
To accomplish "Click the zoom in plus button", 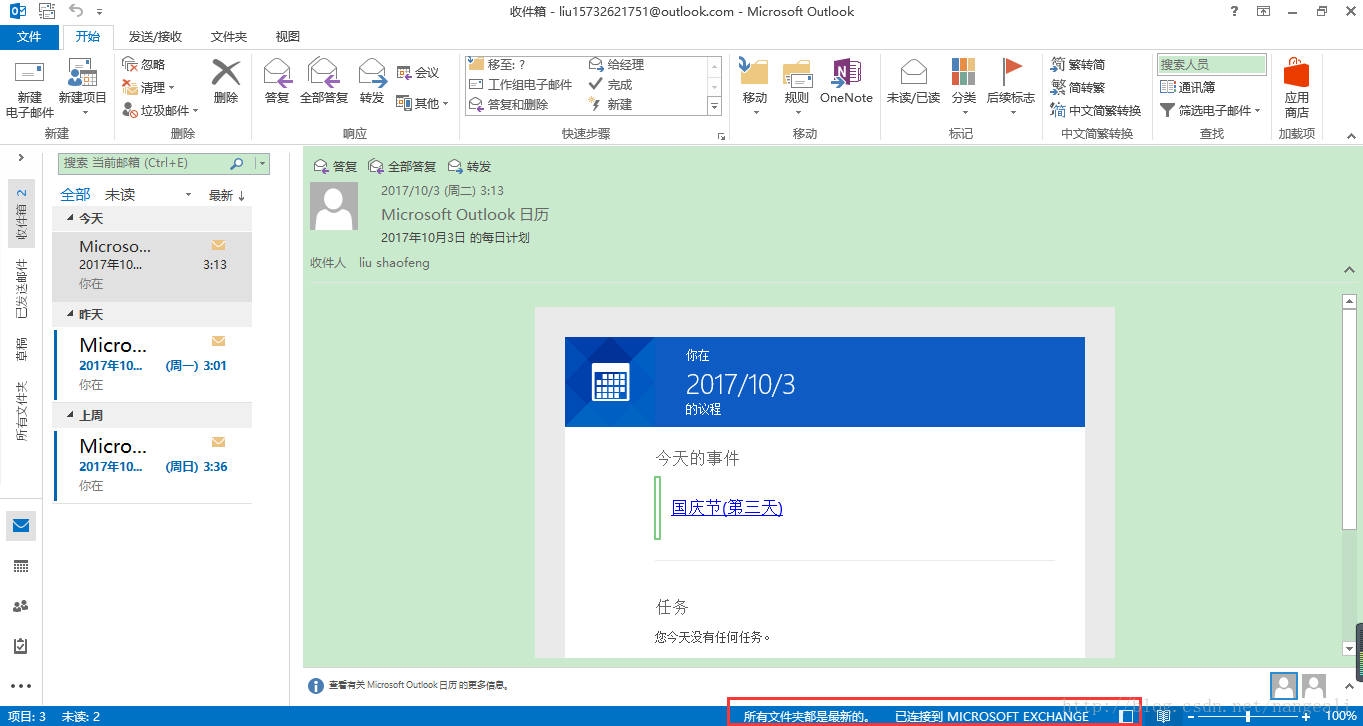I will click(1306, 716).
